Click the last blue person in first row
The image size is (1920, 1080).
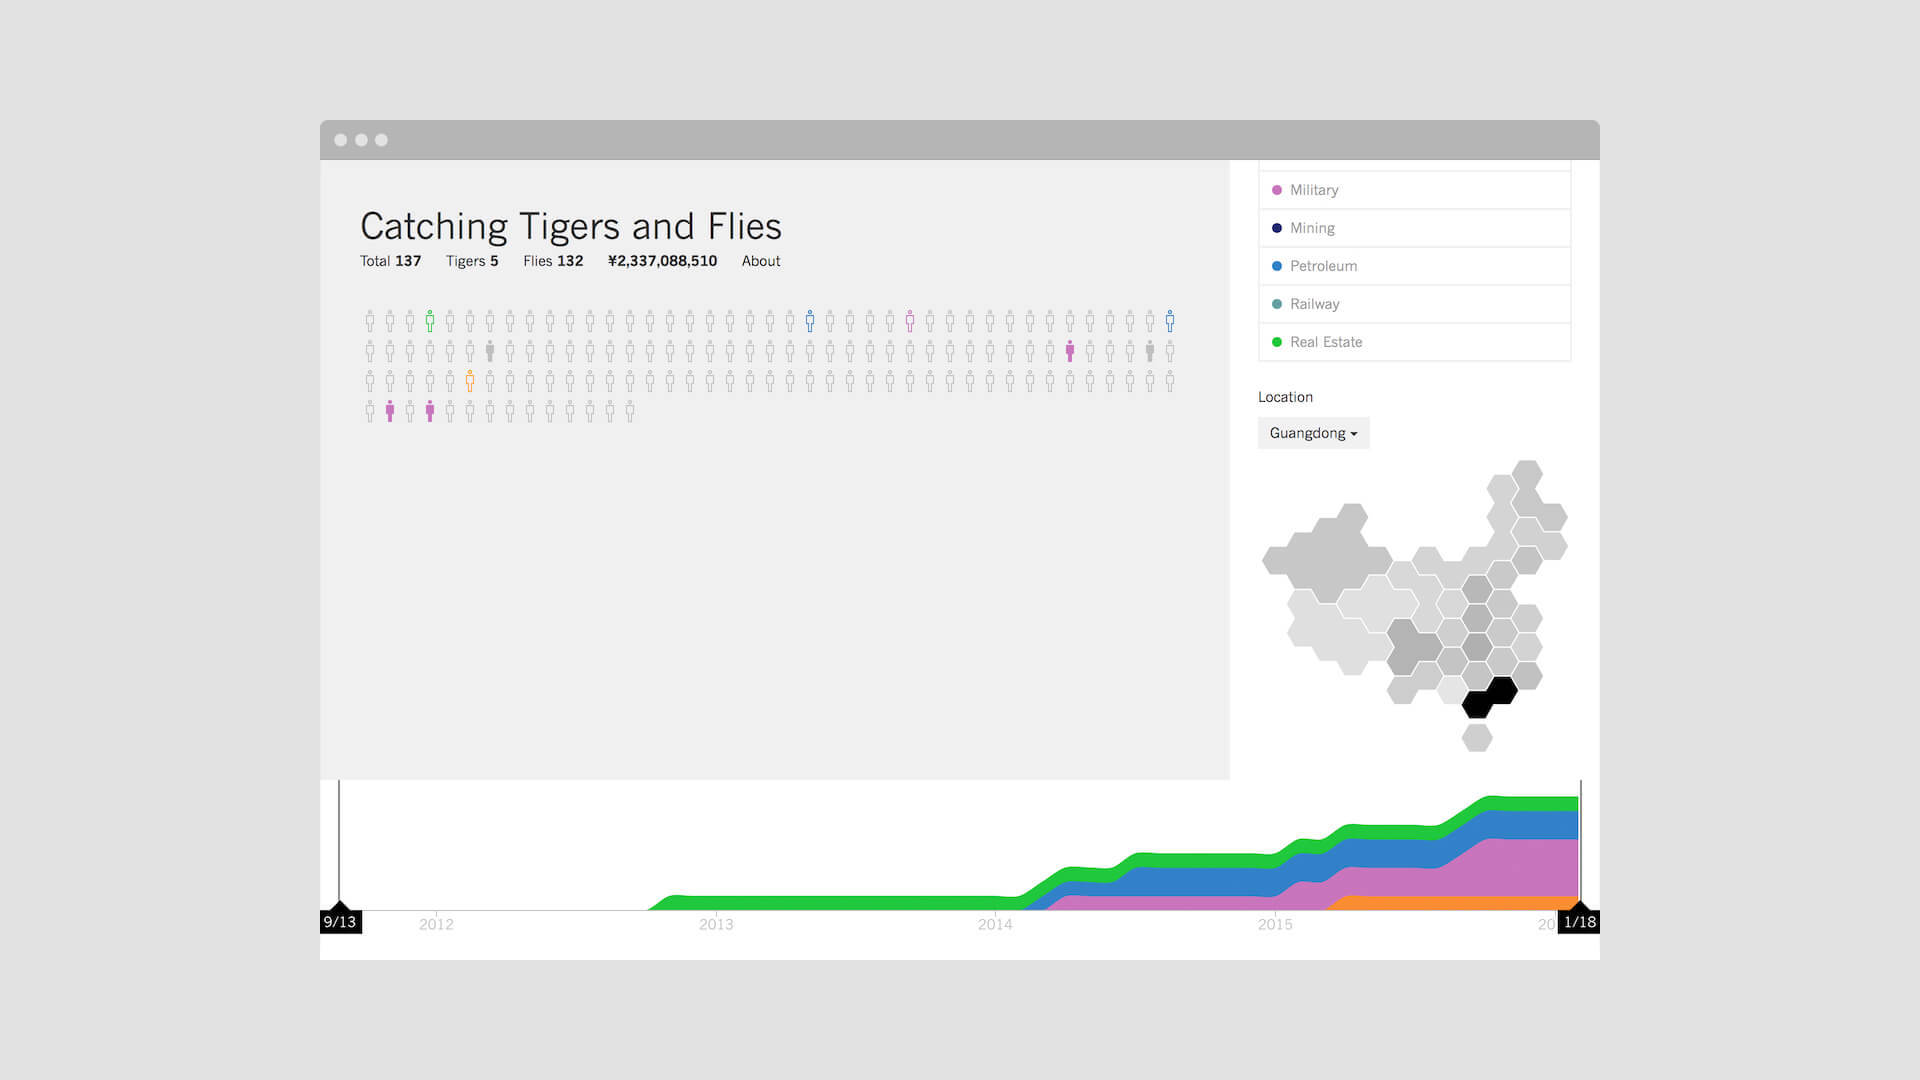point(1170,321)
